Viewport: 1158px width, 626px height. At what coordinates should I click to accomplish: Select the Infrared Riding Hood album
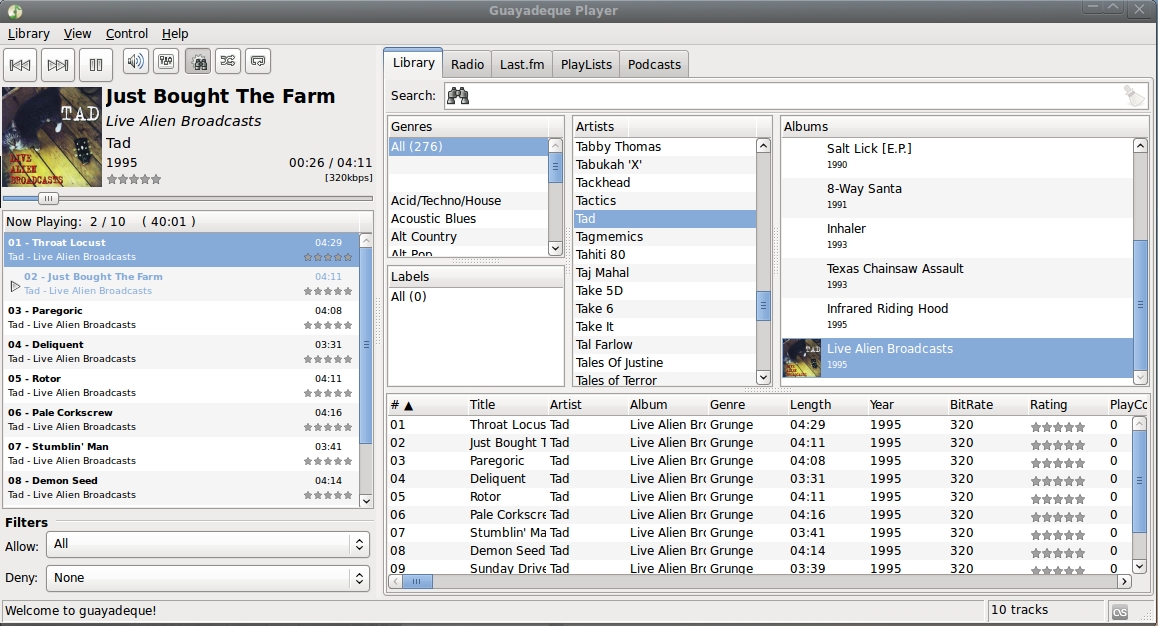[x=957, y=315]
